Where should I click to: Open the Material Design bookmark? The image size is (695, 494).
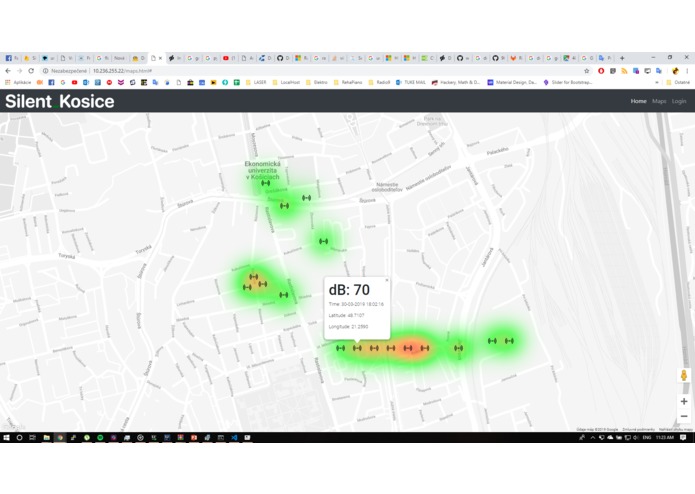click(512, 82)
